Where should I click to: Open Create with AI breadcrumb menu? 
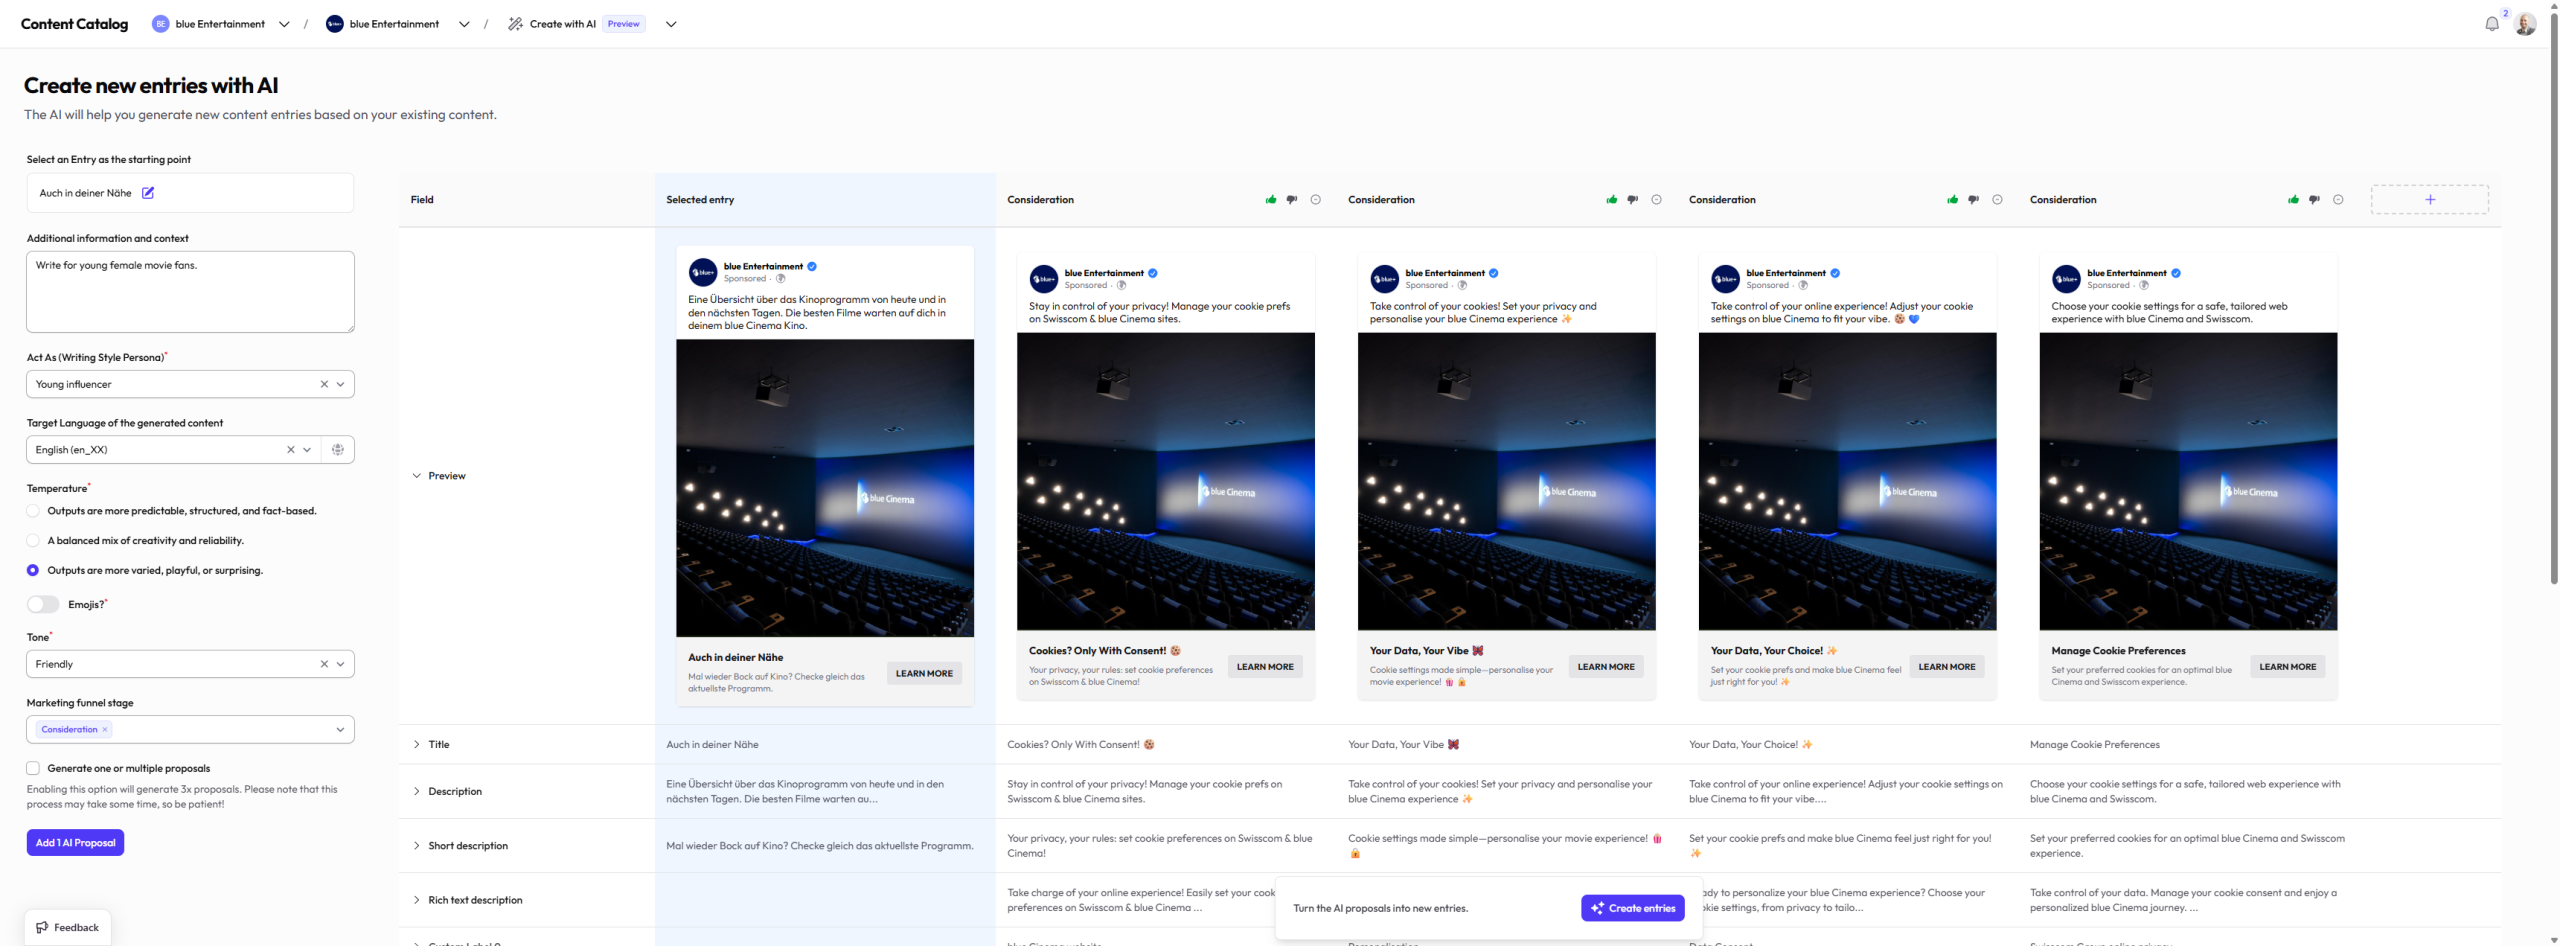[671, 24]
